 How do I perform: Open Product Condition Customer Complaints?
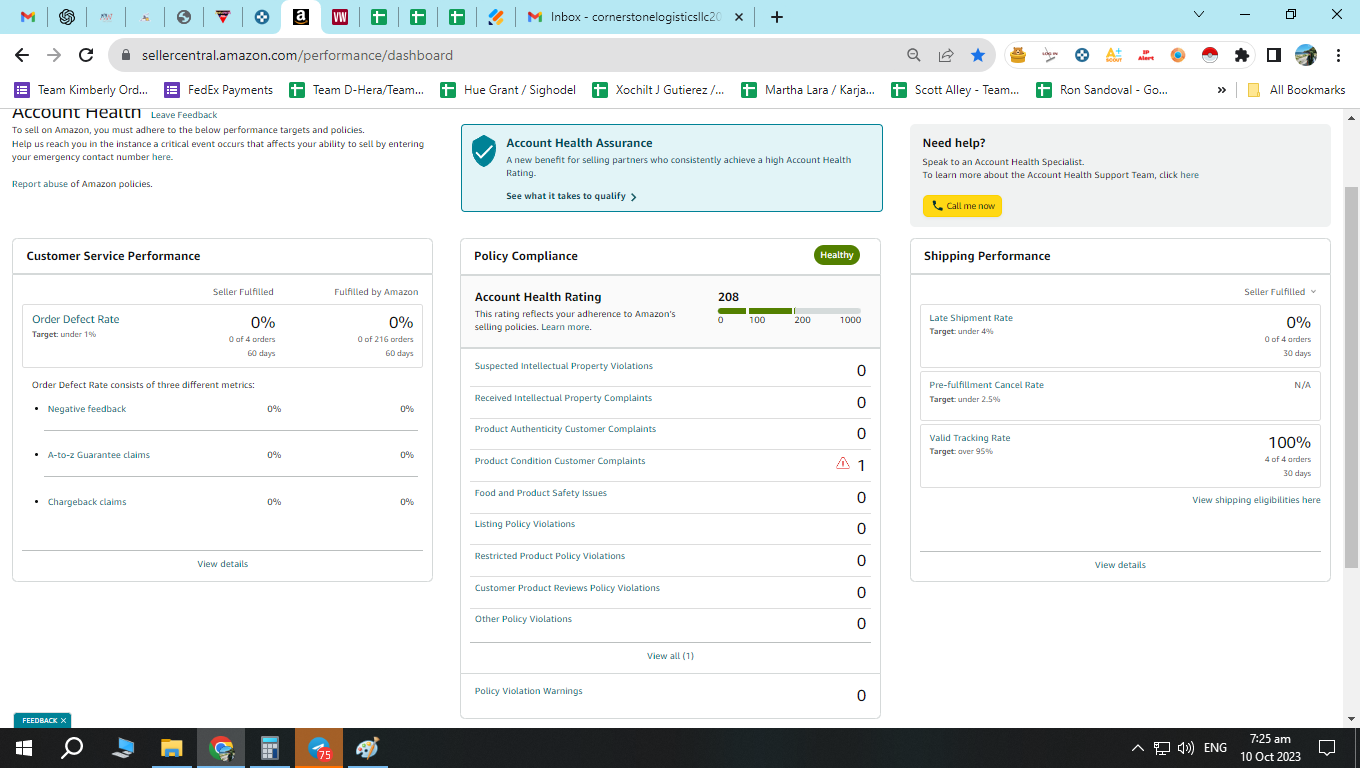560,461
